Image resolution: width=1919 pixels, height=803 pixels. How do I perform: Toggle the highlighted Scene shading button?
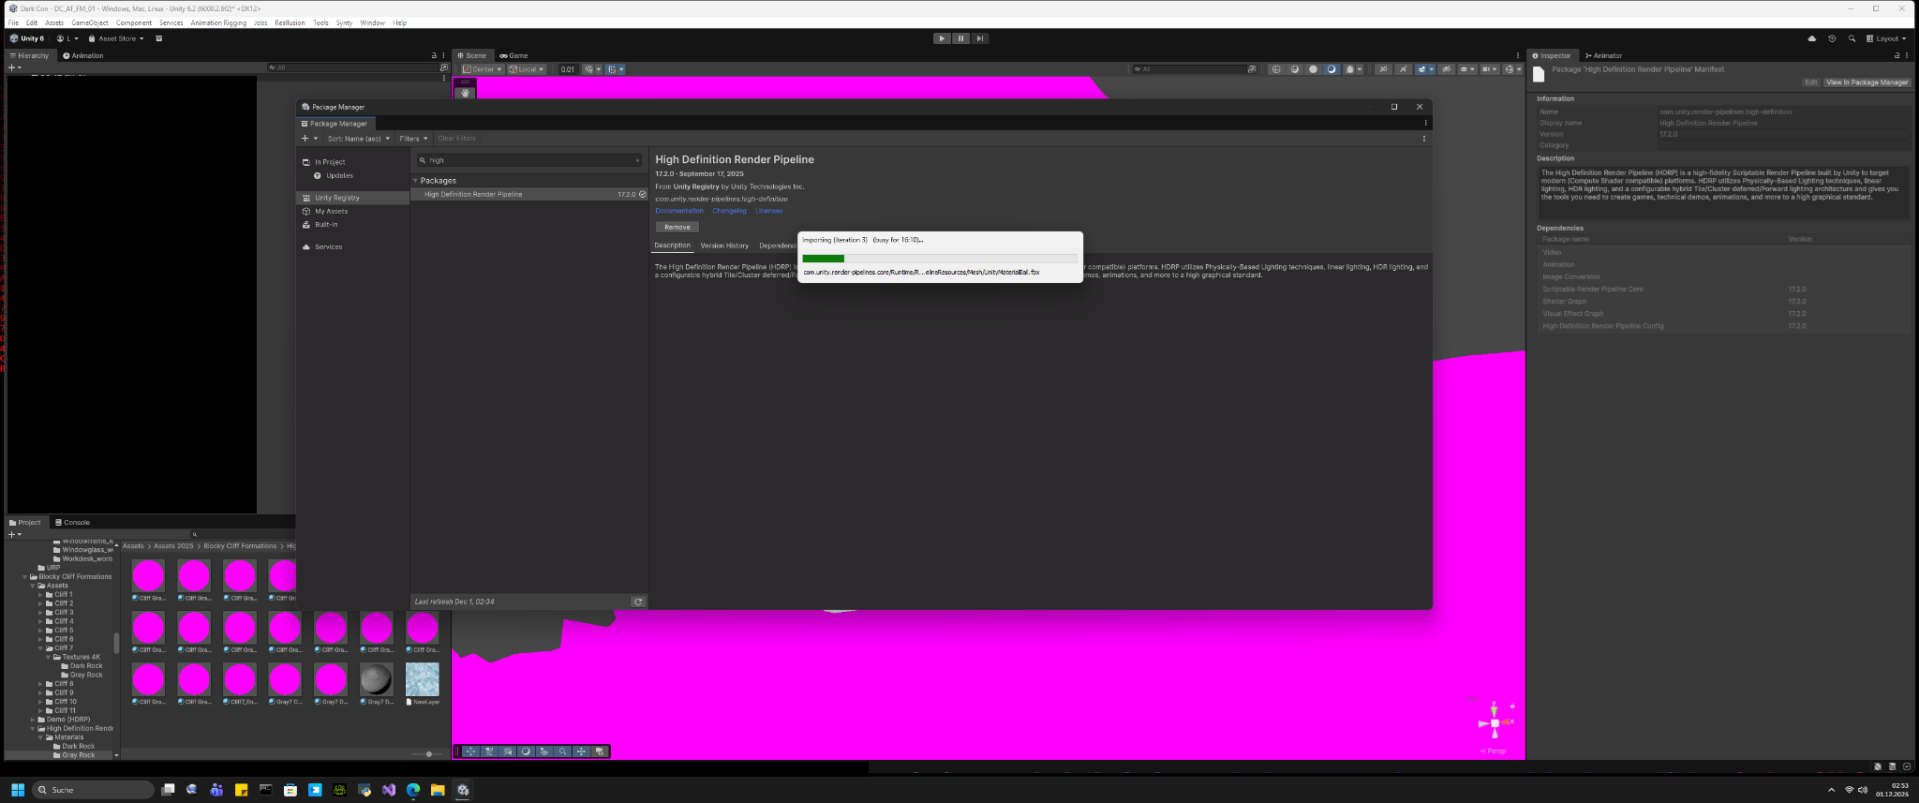[1331, 69]
